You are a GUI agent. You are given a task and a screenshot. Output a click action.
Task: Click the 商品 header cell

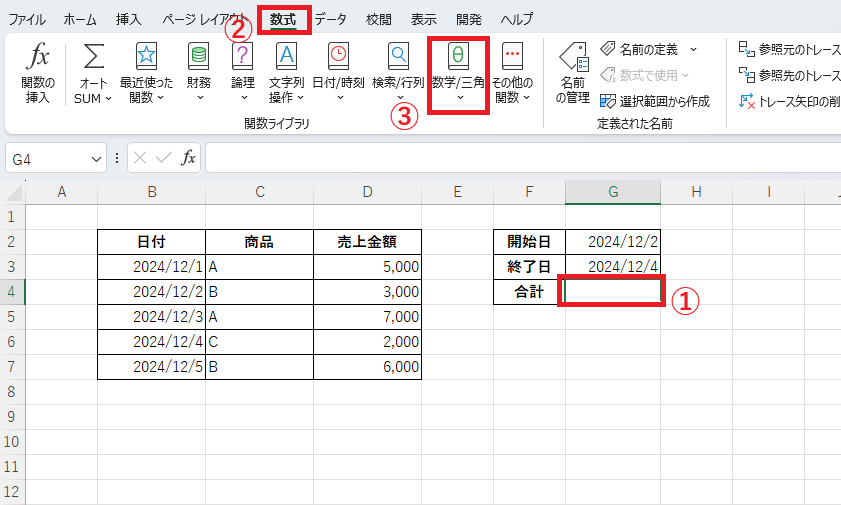(x=260, y=242)
